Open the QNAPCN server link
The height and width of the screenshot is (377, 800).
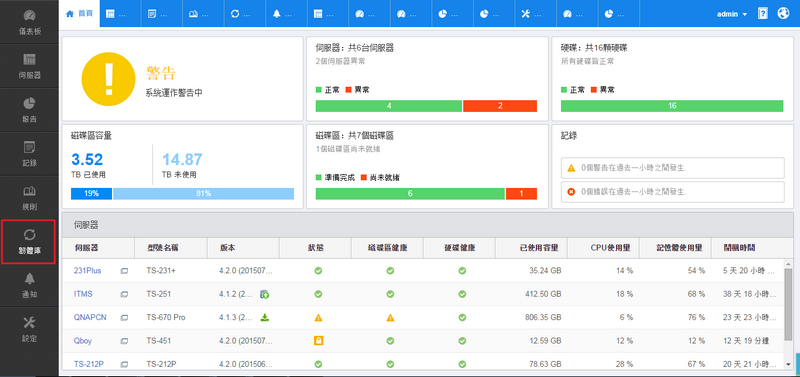pyautogui.click(x=90, y=318)
